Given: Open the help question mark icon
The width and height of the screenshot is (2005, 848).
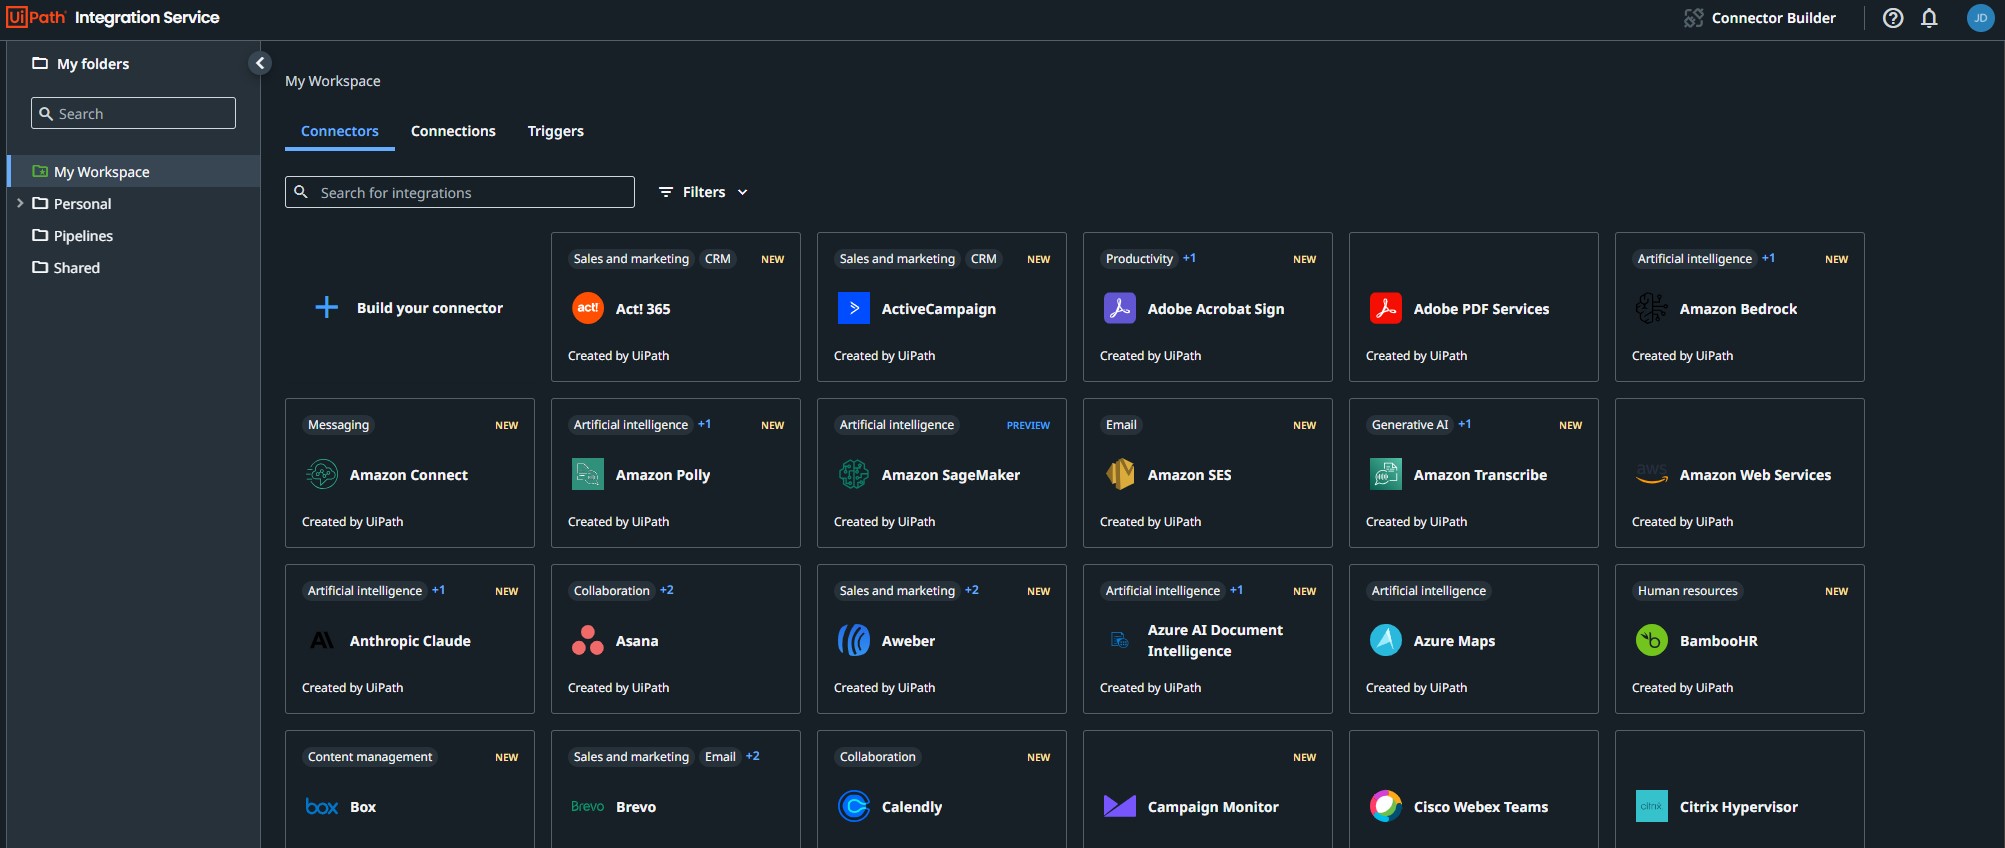Looking at the screenshot, I should coord(1893,18).
